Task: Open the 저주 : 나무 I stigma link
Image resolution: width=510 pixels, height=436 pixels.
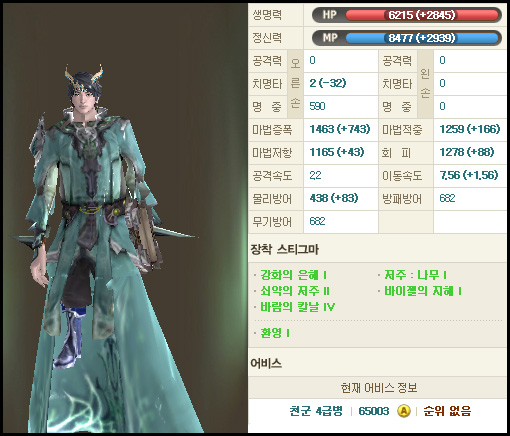Action: (x=415, y=275)
